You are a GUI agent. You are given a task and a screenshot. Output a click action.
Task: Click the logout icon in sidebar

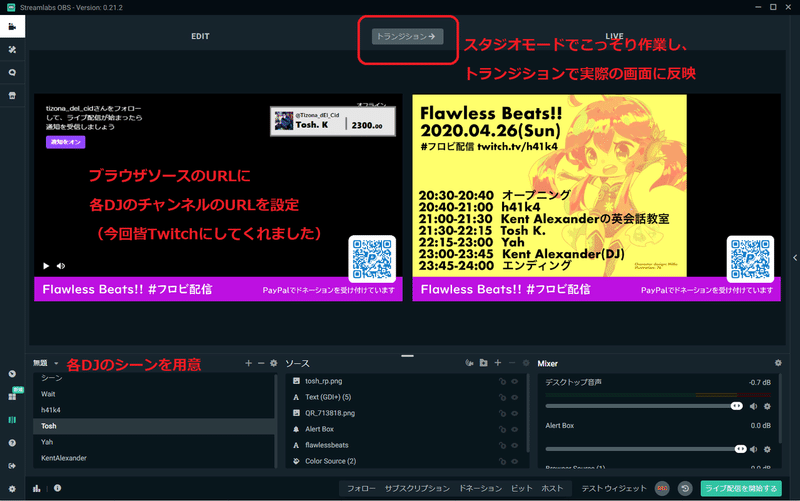point(12,466)
